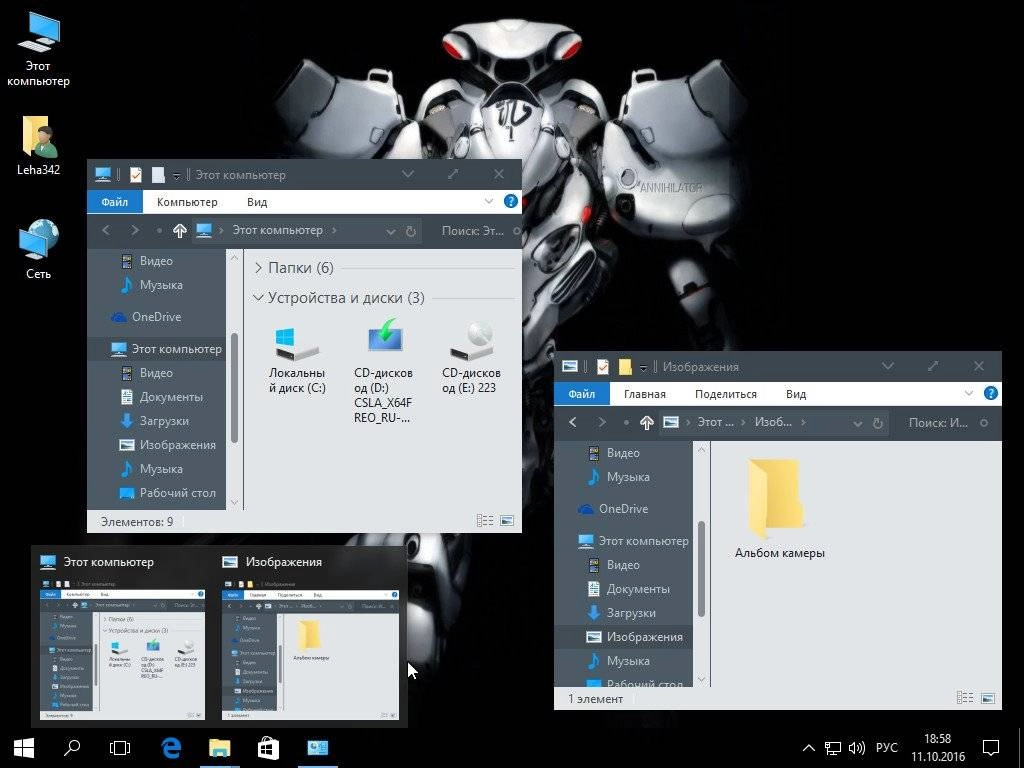This screenshot has height=768, width=1024.
Task: Open Вид tab in Изображения window
Action: [795, 394]
